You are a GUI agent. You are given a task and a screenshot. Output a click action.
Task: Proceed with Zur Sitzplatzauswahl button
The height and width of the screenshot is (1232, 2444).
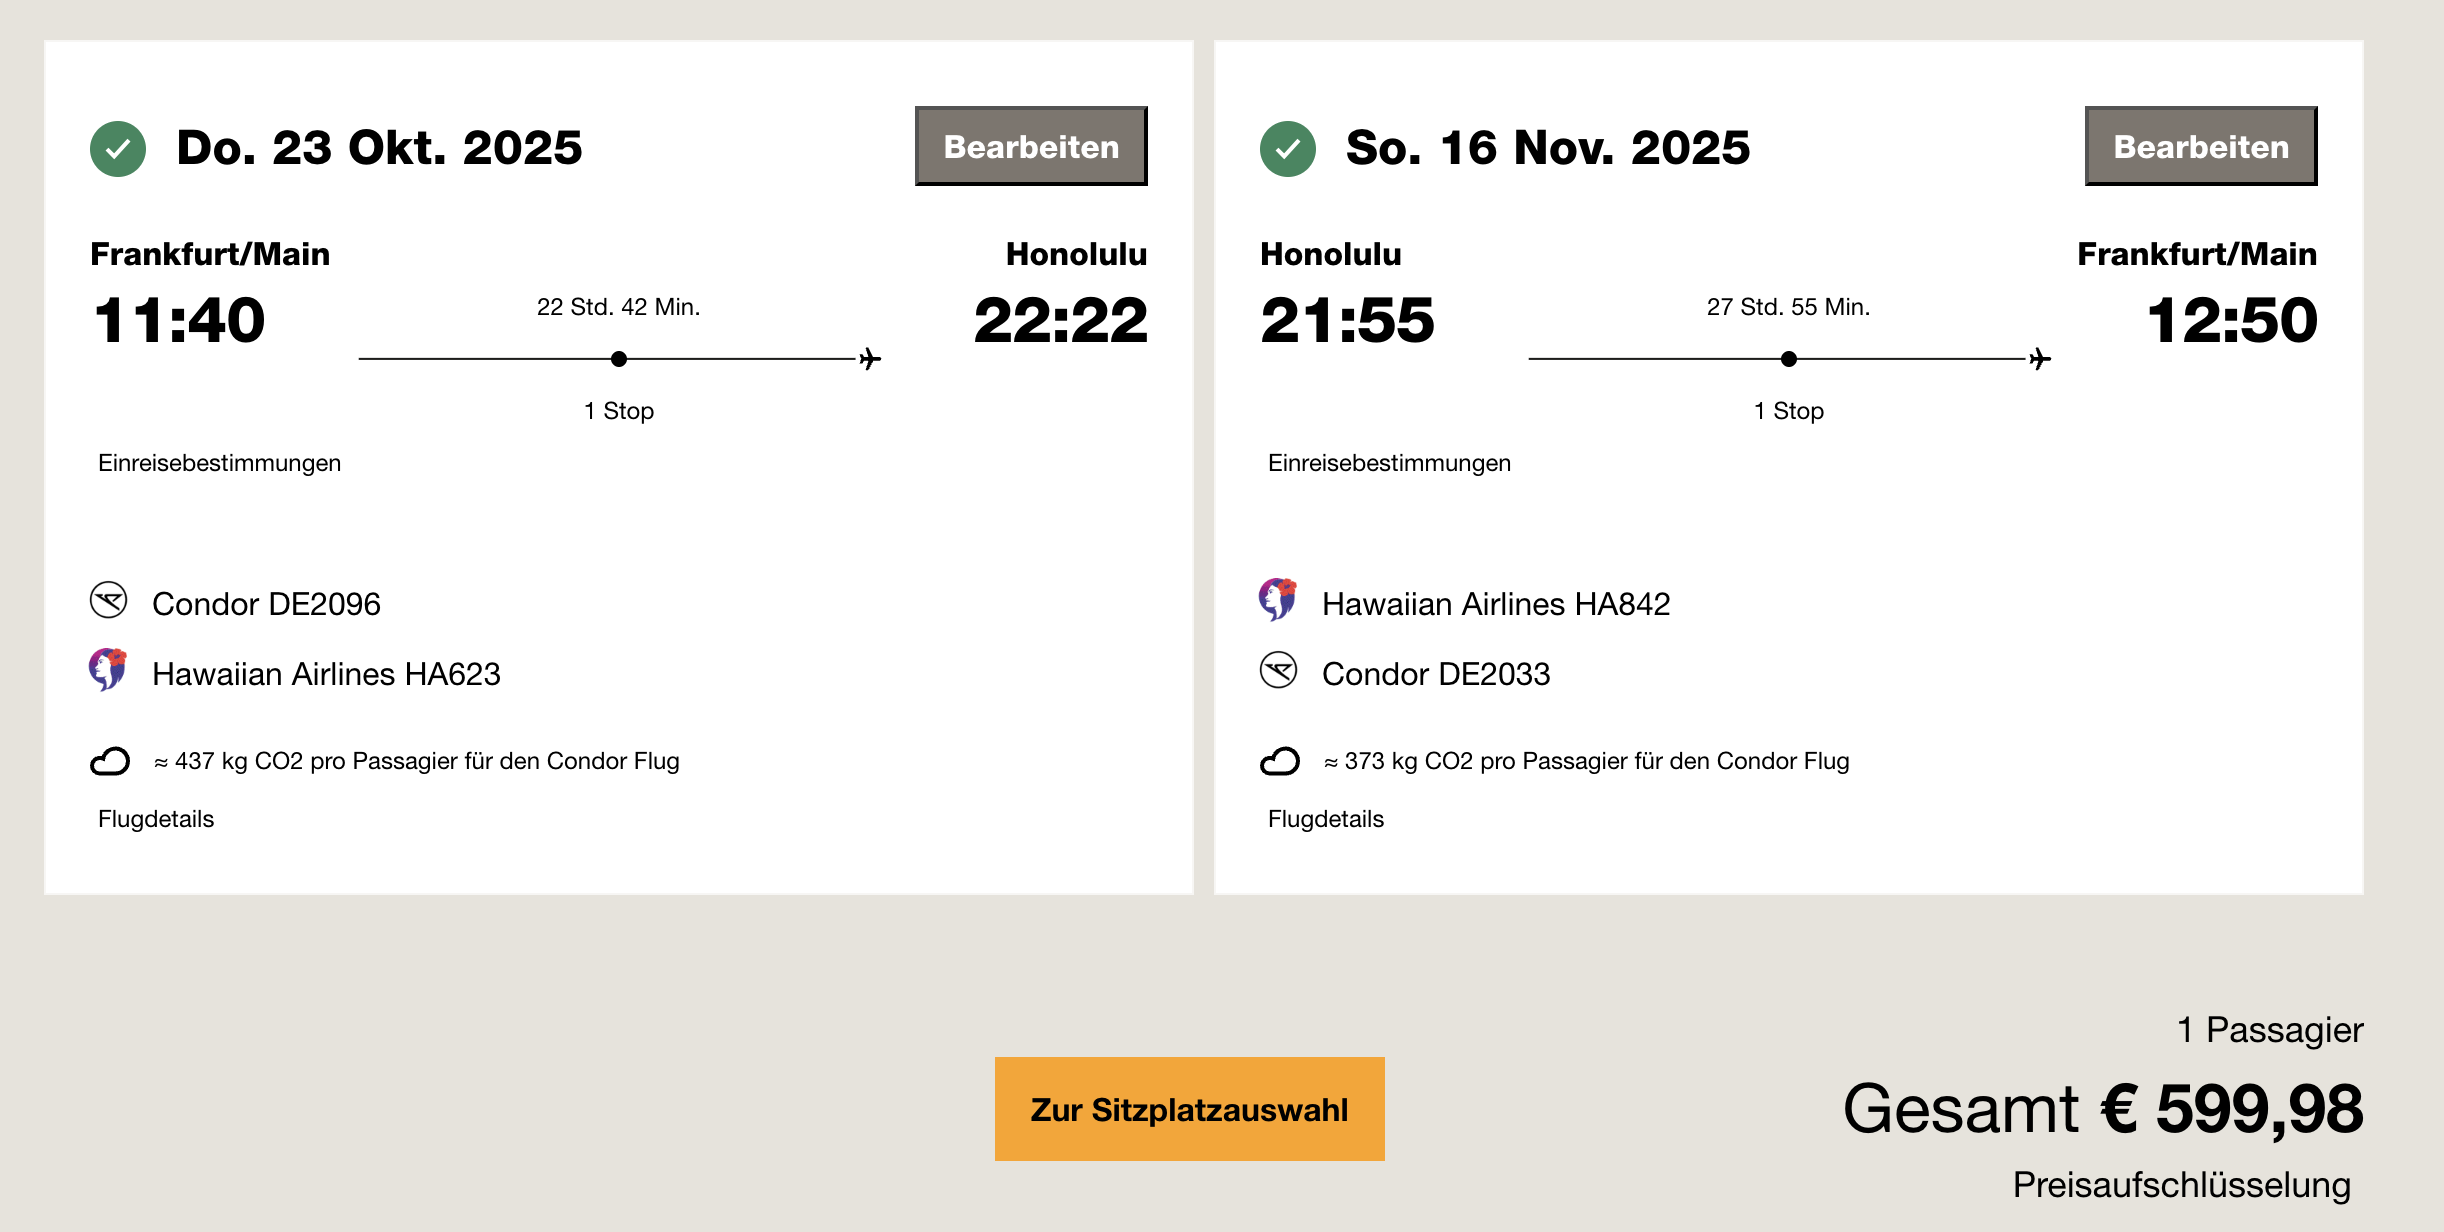tap(1189, 1109)
